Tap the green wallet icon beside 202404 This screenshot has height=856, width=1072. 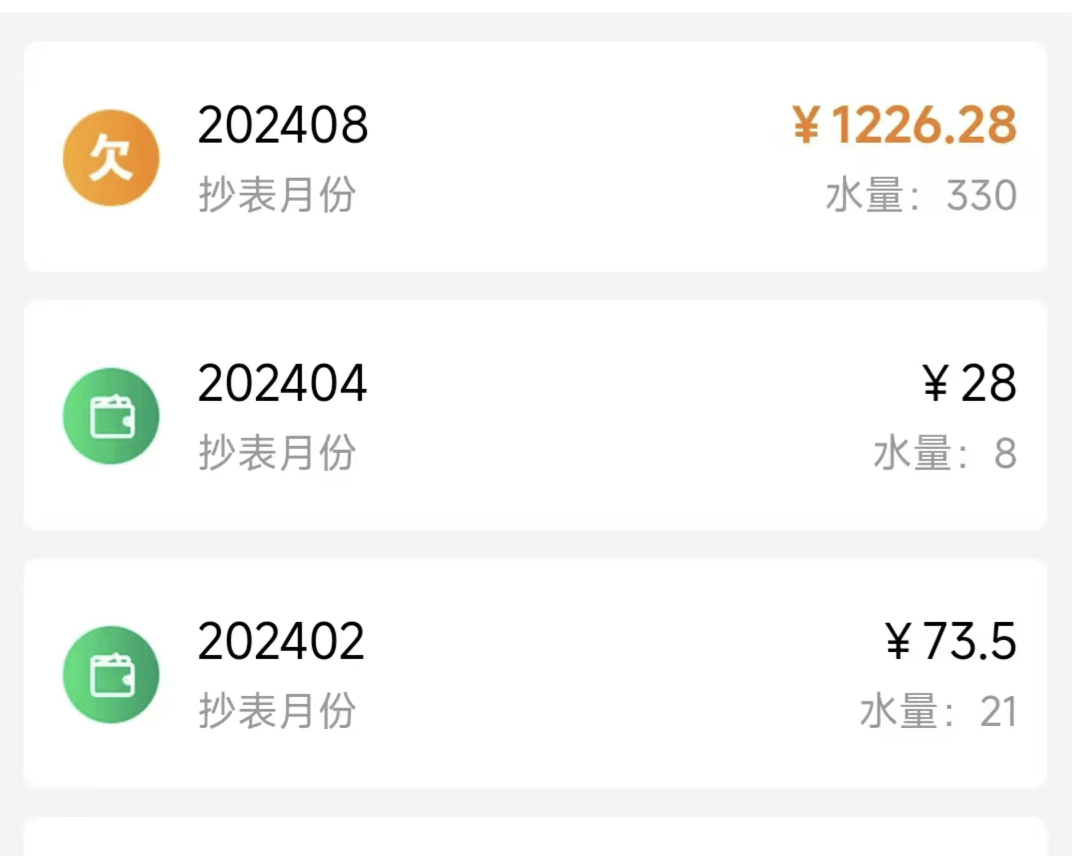point(111,416)
